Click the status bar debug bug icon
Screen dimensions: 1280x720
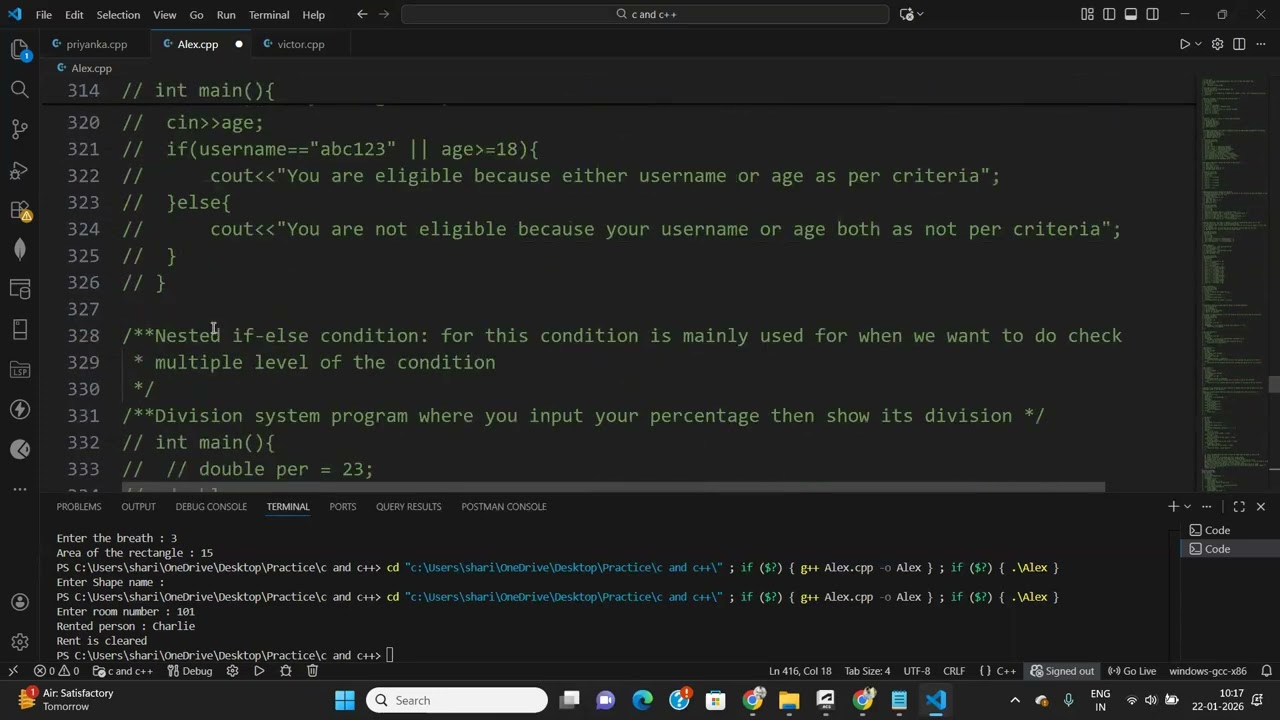[286, 671]
